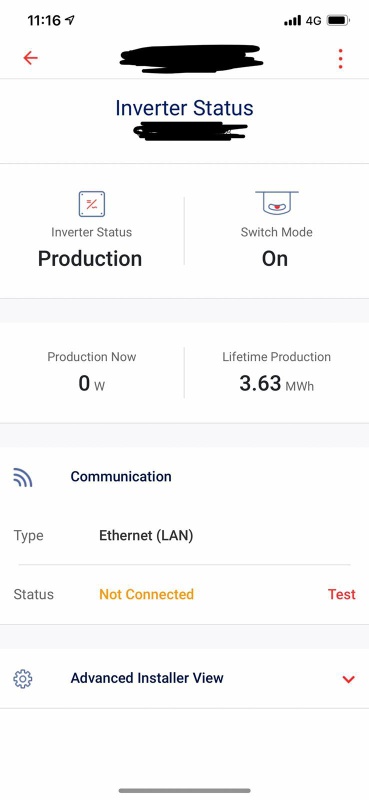The width and height of the screenshot is (369, 800).
Task: Expand the Advanced Installer View chevron
Action: [349, 679]
